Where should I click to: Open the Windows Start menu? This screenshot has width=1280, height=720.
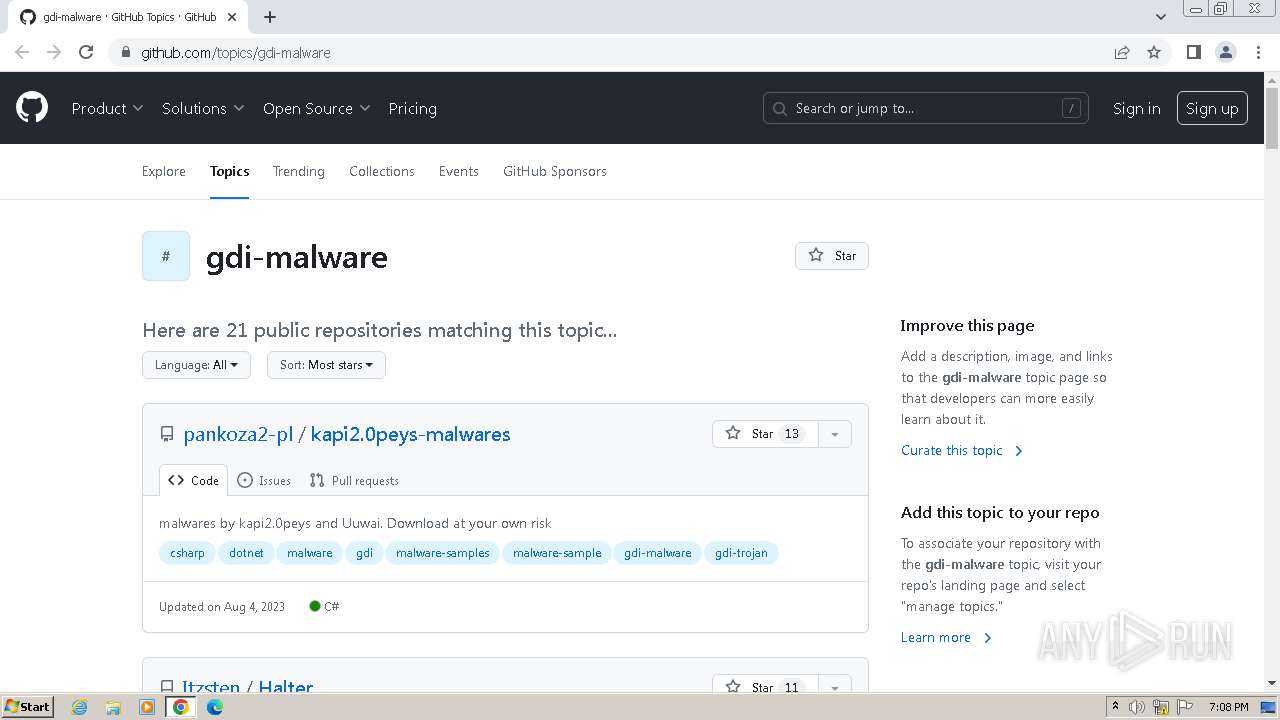[x=28, y=707]
